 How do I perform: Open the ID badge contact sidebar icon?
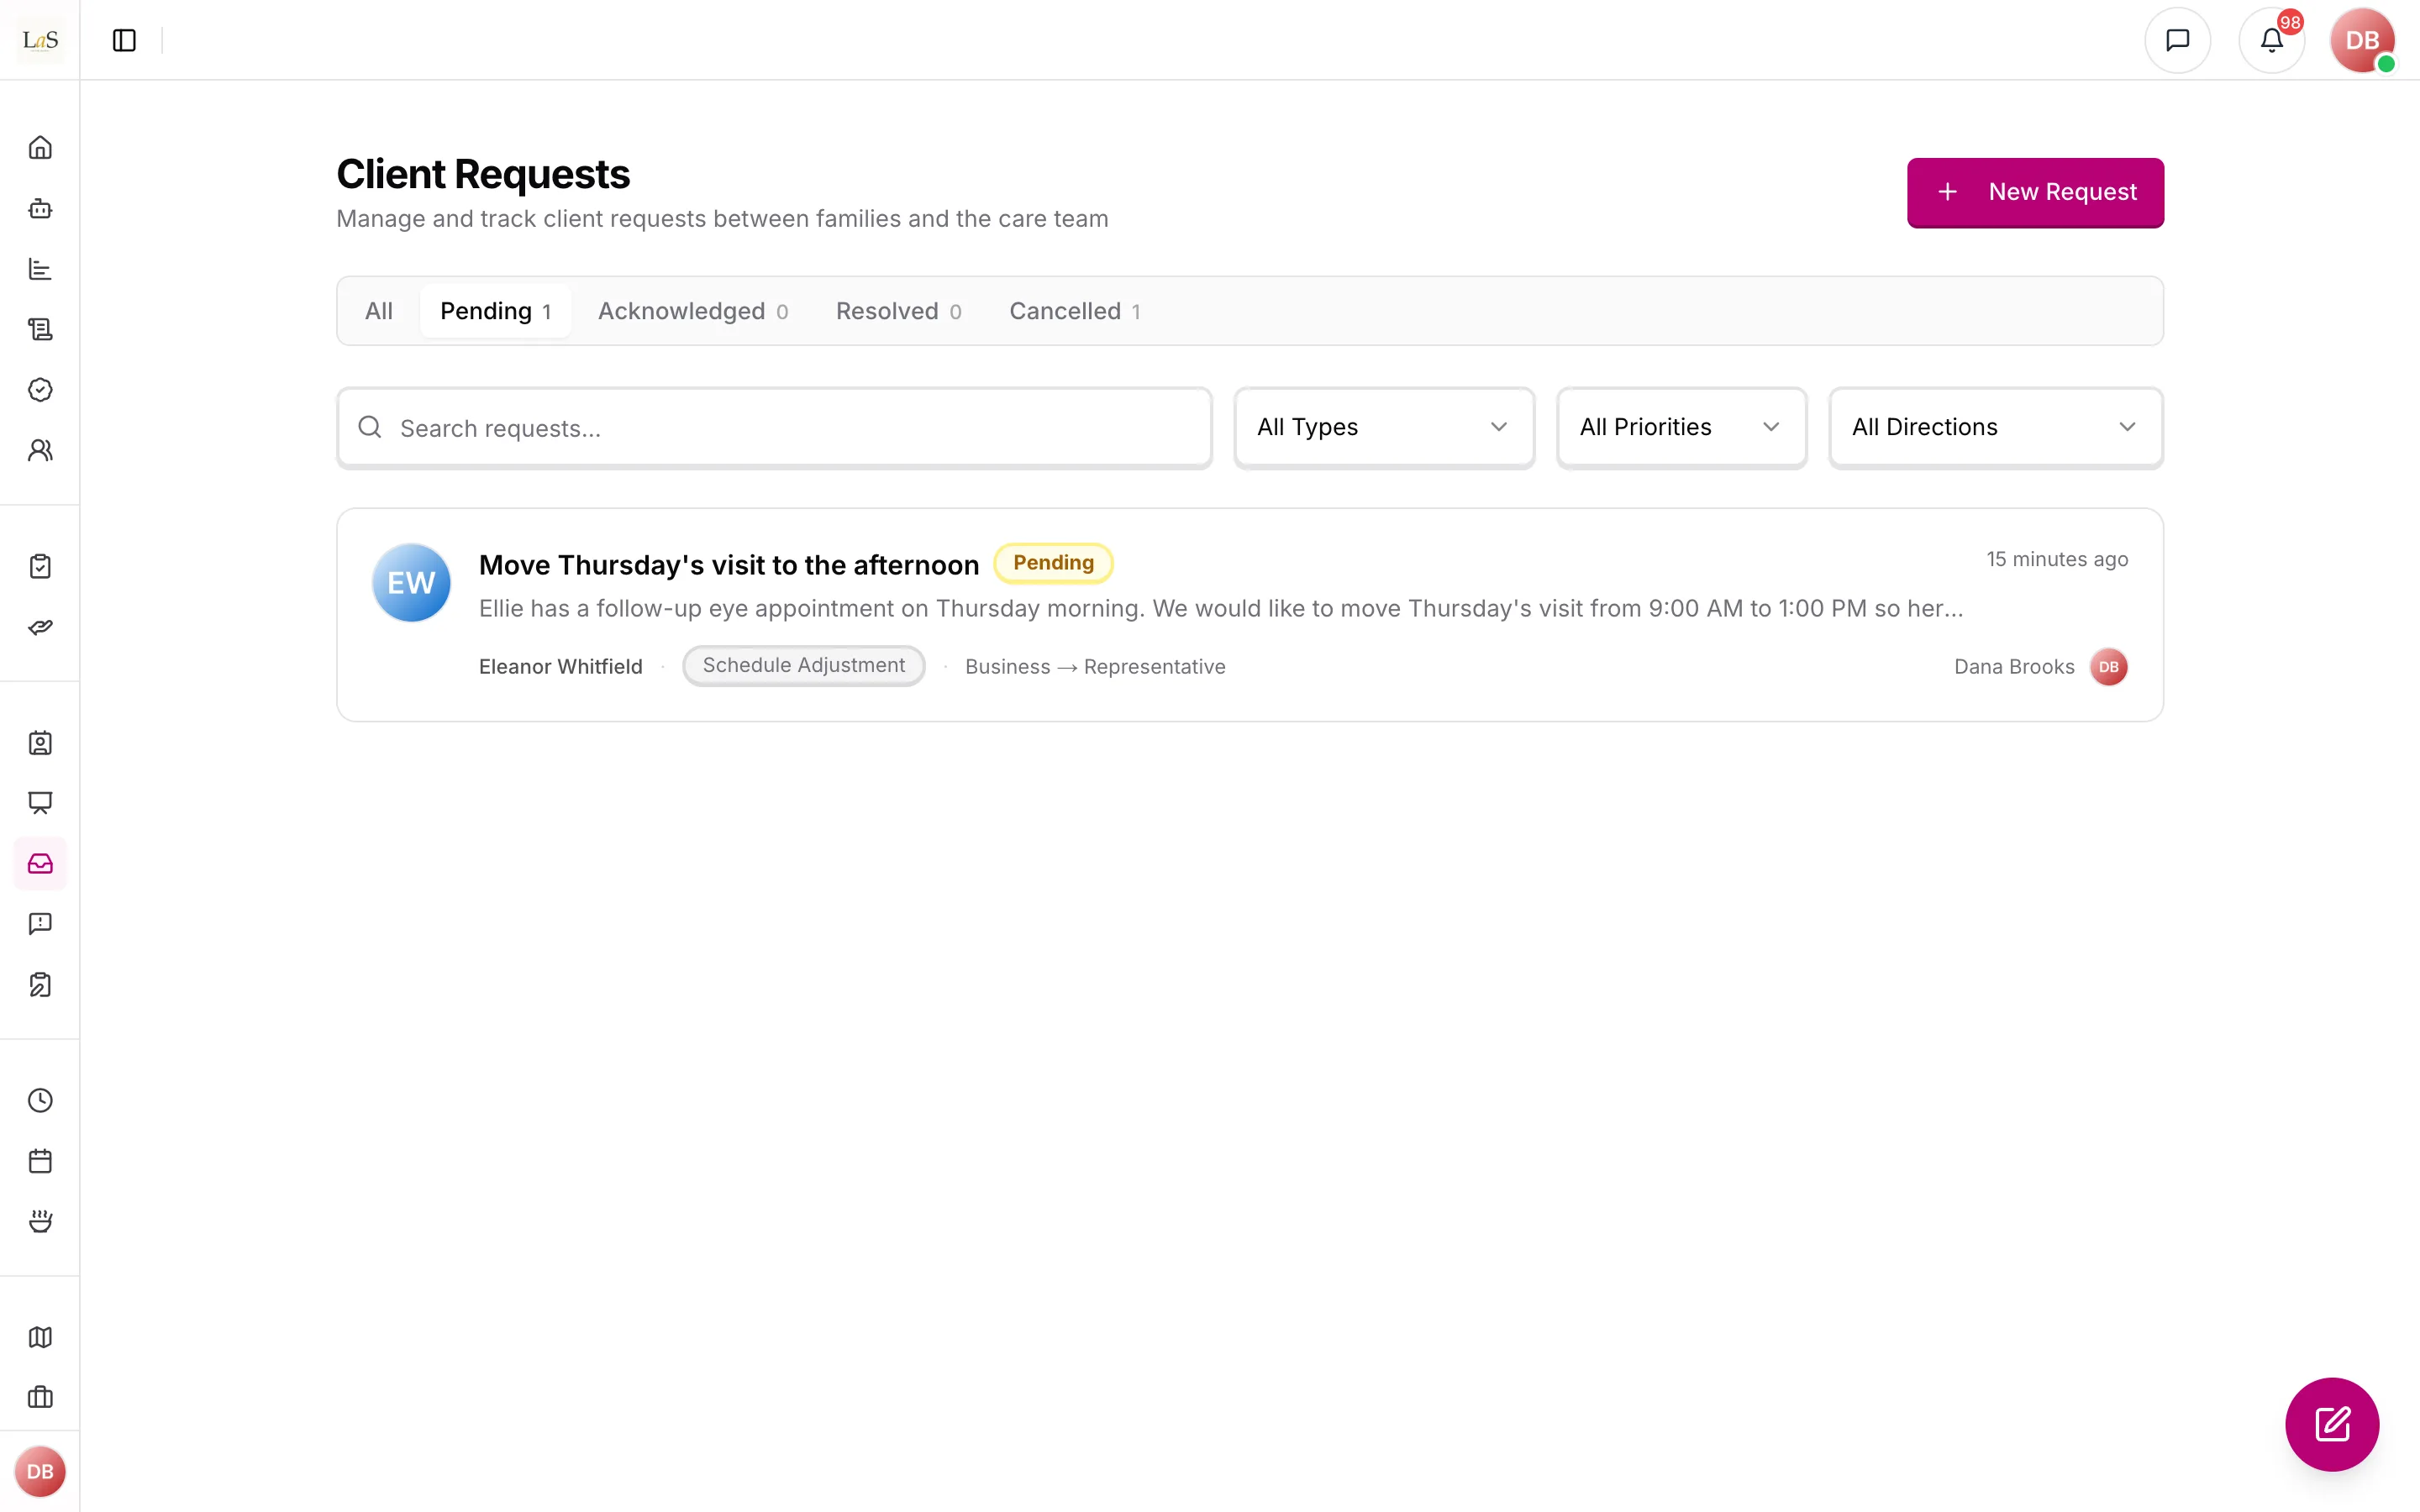pos(40,743)
